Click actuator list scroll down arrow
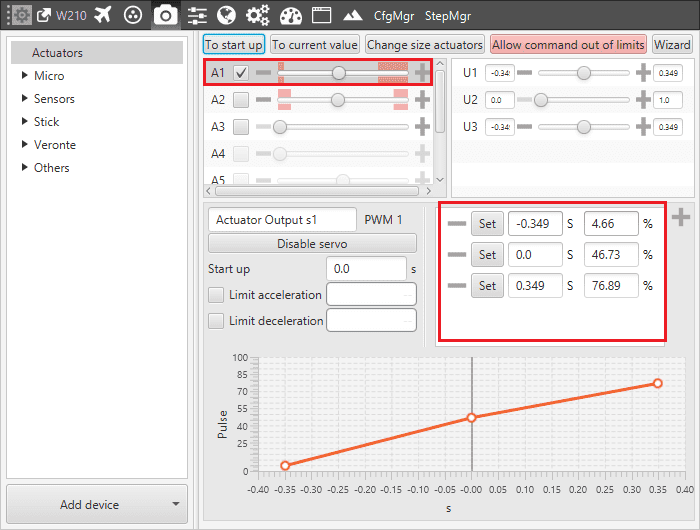Viewport: 700px width, 530px height. (x=440, y=180)
